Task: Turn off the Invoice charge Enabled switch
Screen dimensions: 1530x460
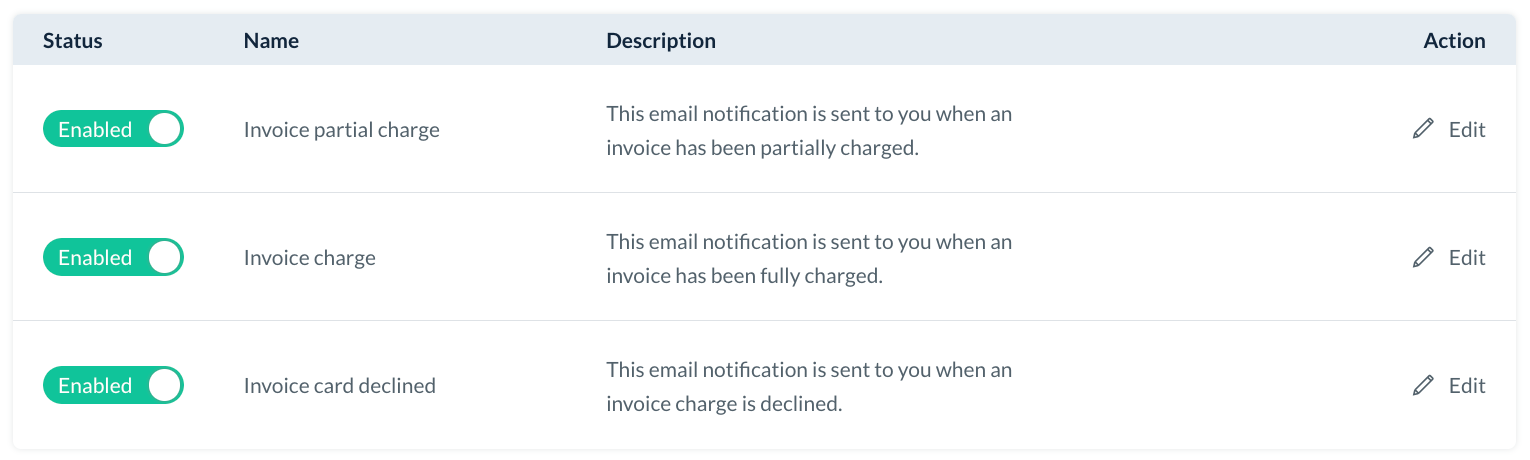Action: pyautogui.click(x=113, y=257)
